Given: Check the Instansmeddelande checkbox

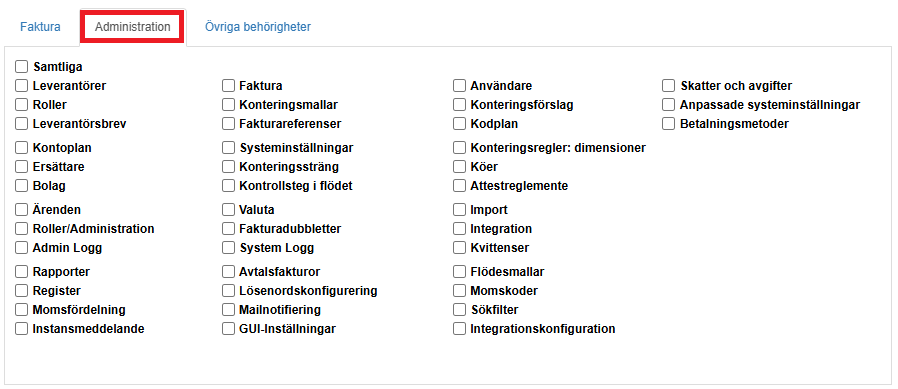Looking at the screenshot, I should [22, 329].
